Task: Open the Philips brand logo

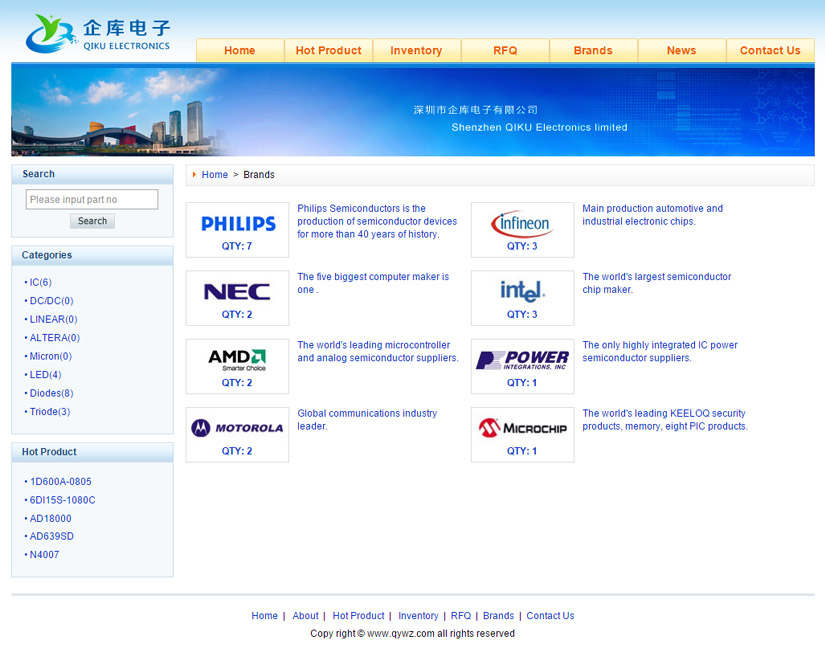Action: (x=238, y=223)
